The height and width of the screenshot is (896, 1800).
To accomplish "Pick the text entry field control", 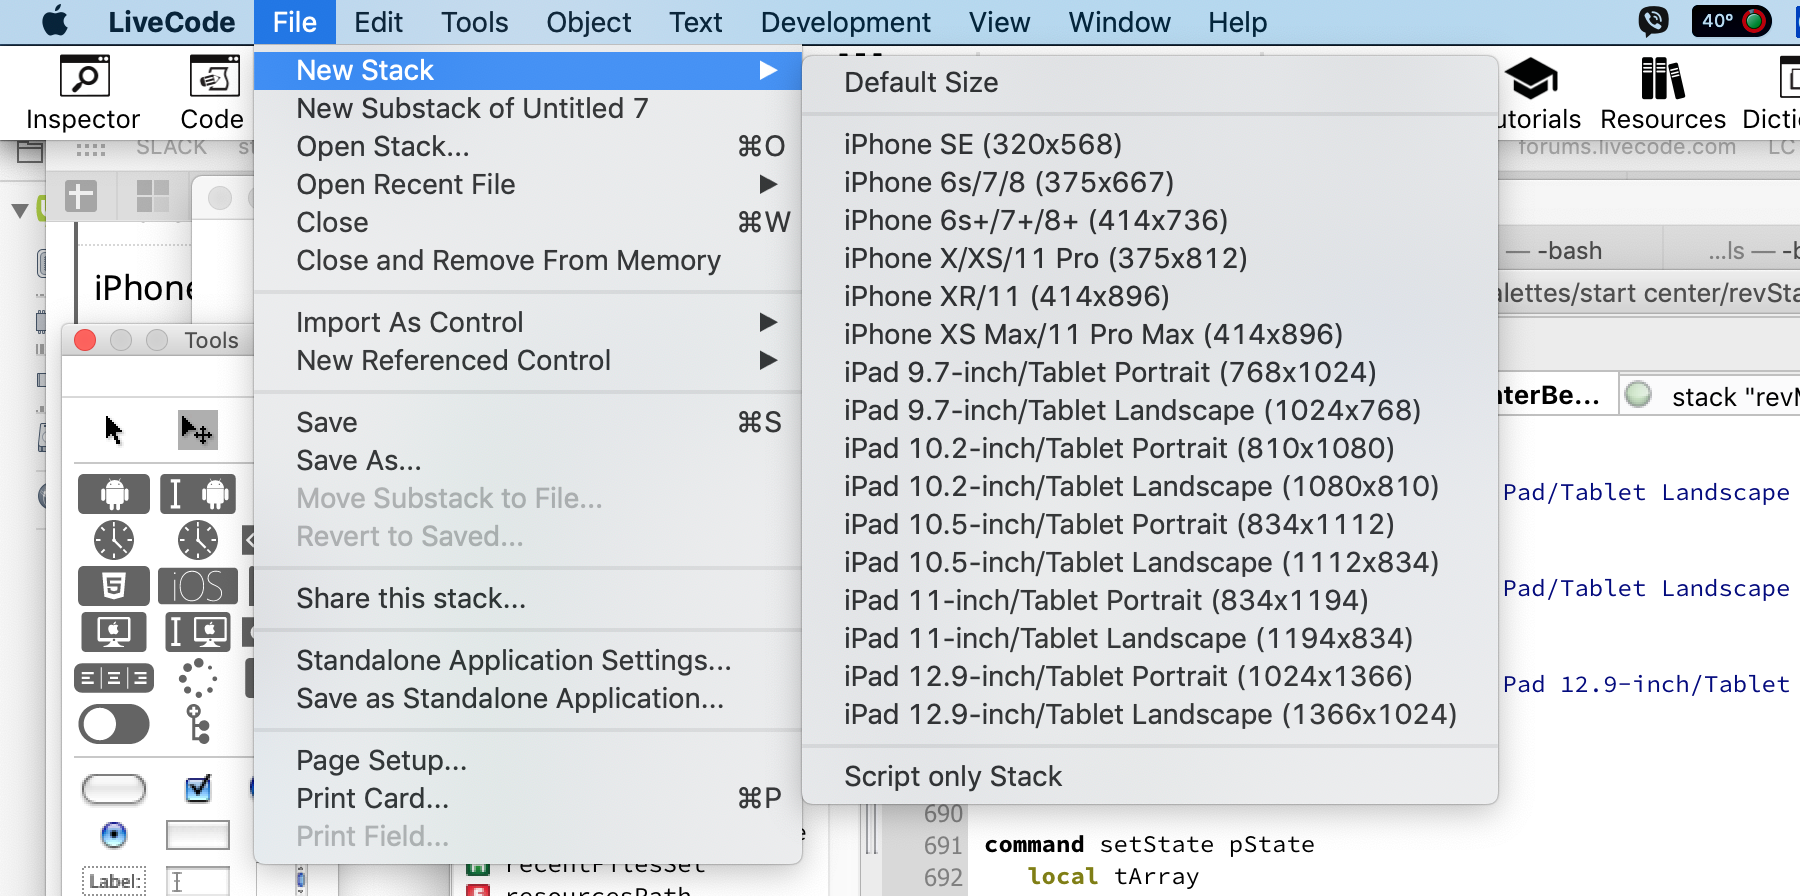I will (x=198, y=881).
